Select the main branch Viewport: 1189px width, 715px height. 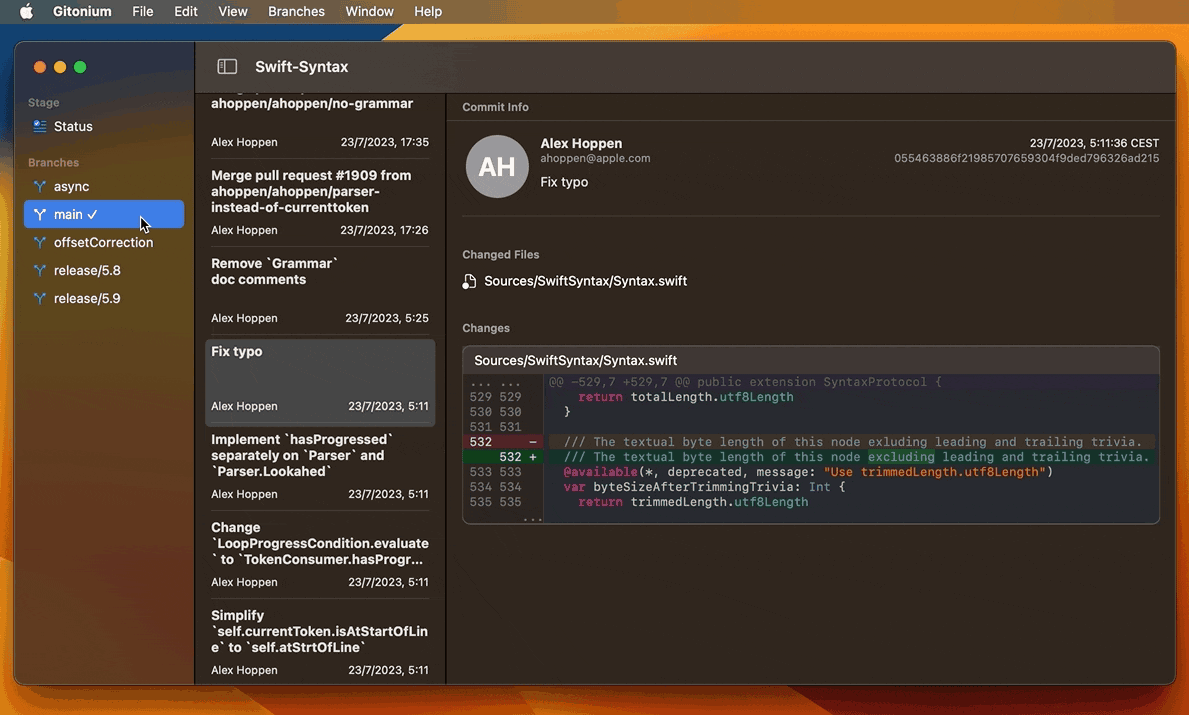click(x=104, y=215)
